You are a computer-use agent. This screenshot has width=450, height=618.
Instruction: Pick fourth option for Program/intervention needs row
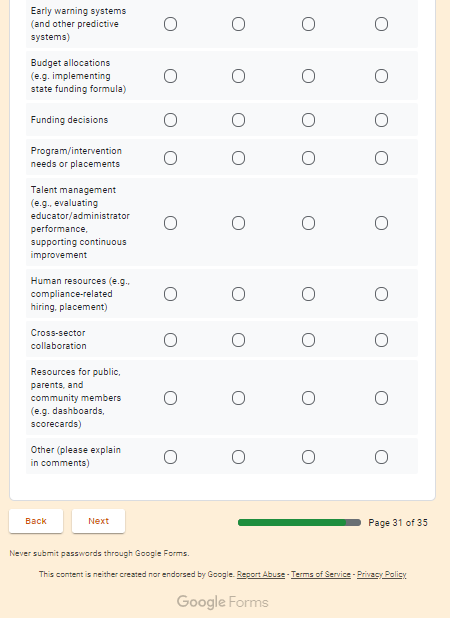coord(381,158)
